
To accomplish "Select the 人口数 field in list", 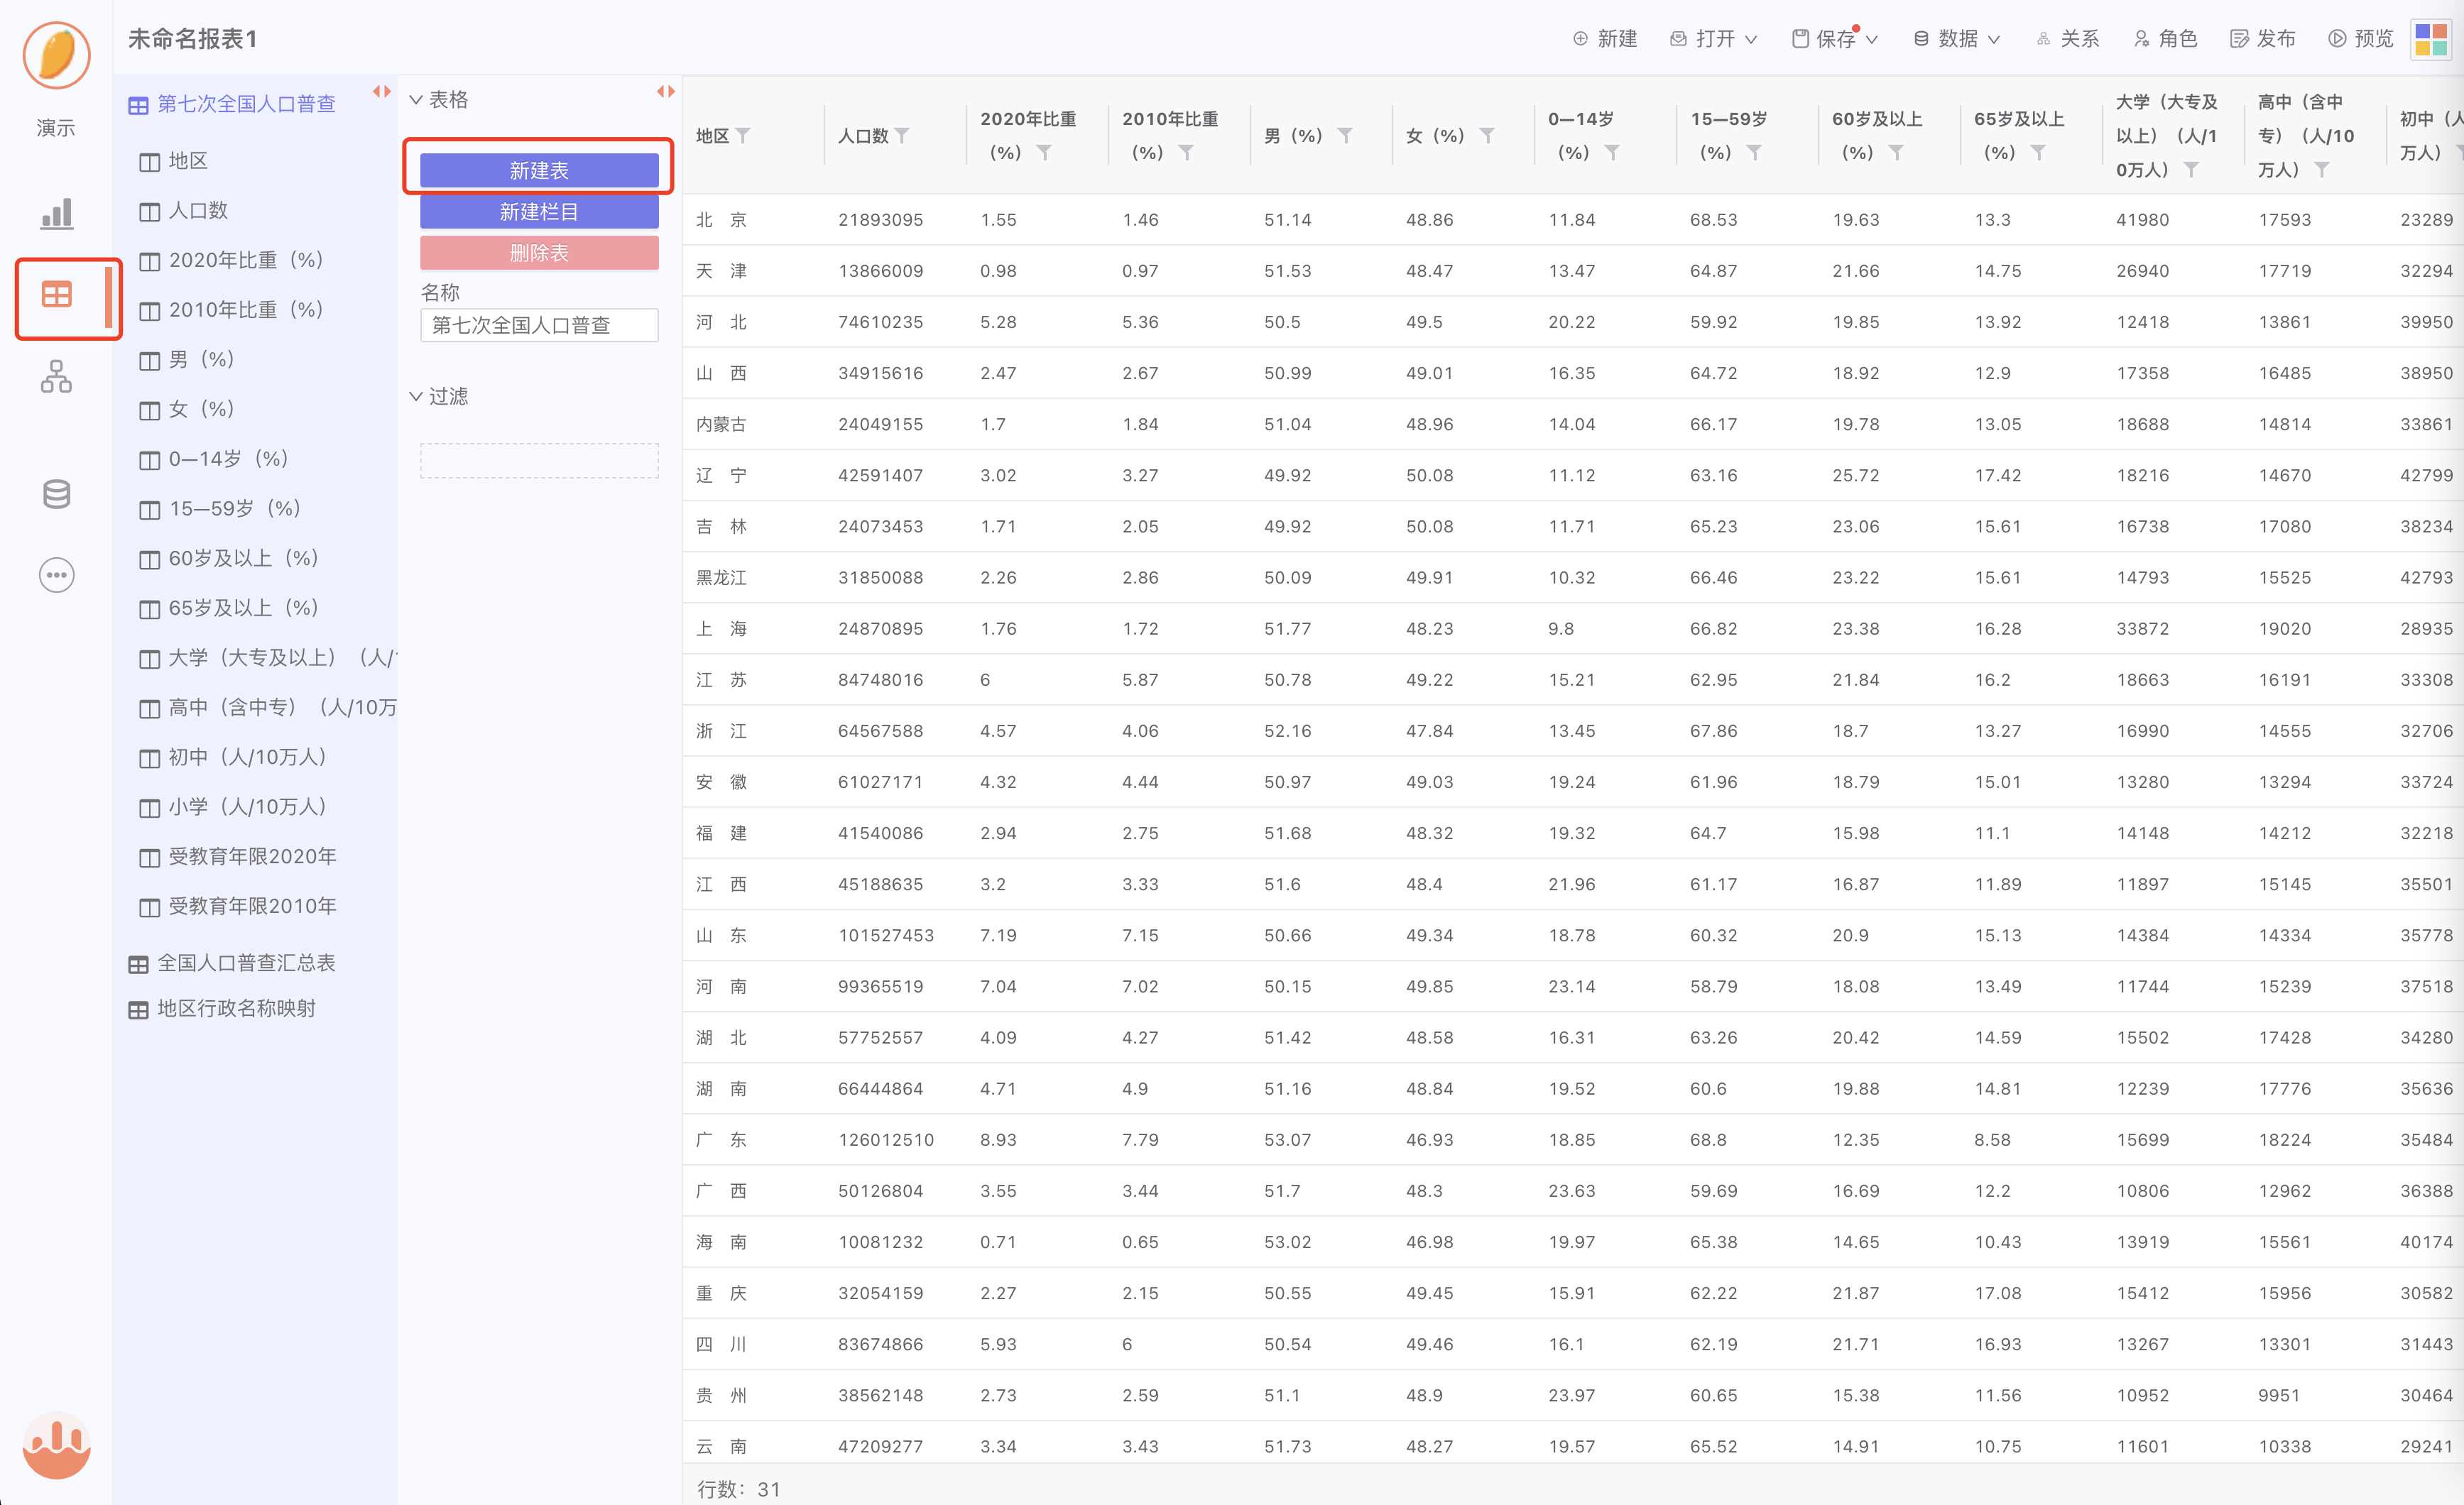I will click(184, 211).
